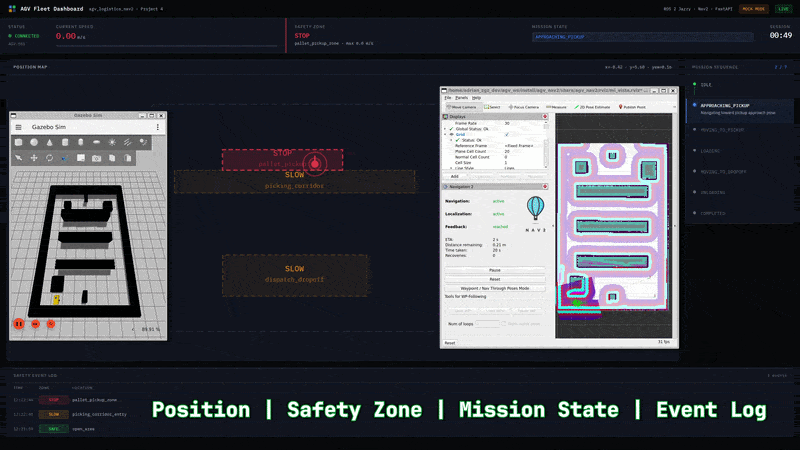Click the Num of loops input field
The height and width of the screenshot is (450, 800).
click(487, 324)
